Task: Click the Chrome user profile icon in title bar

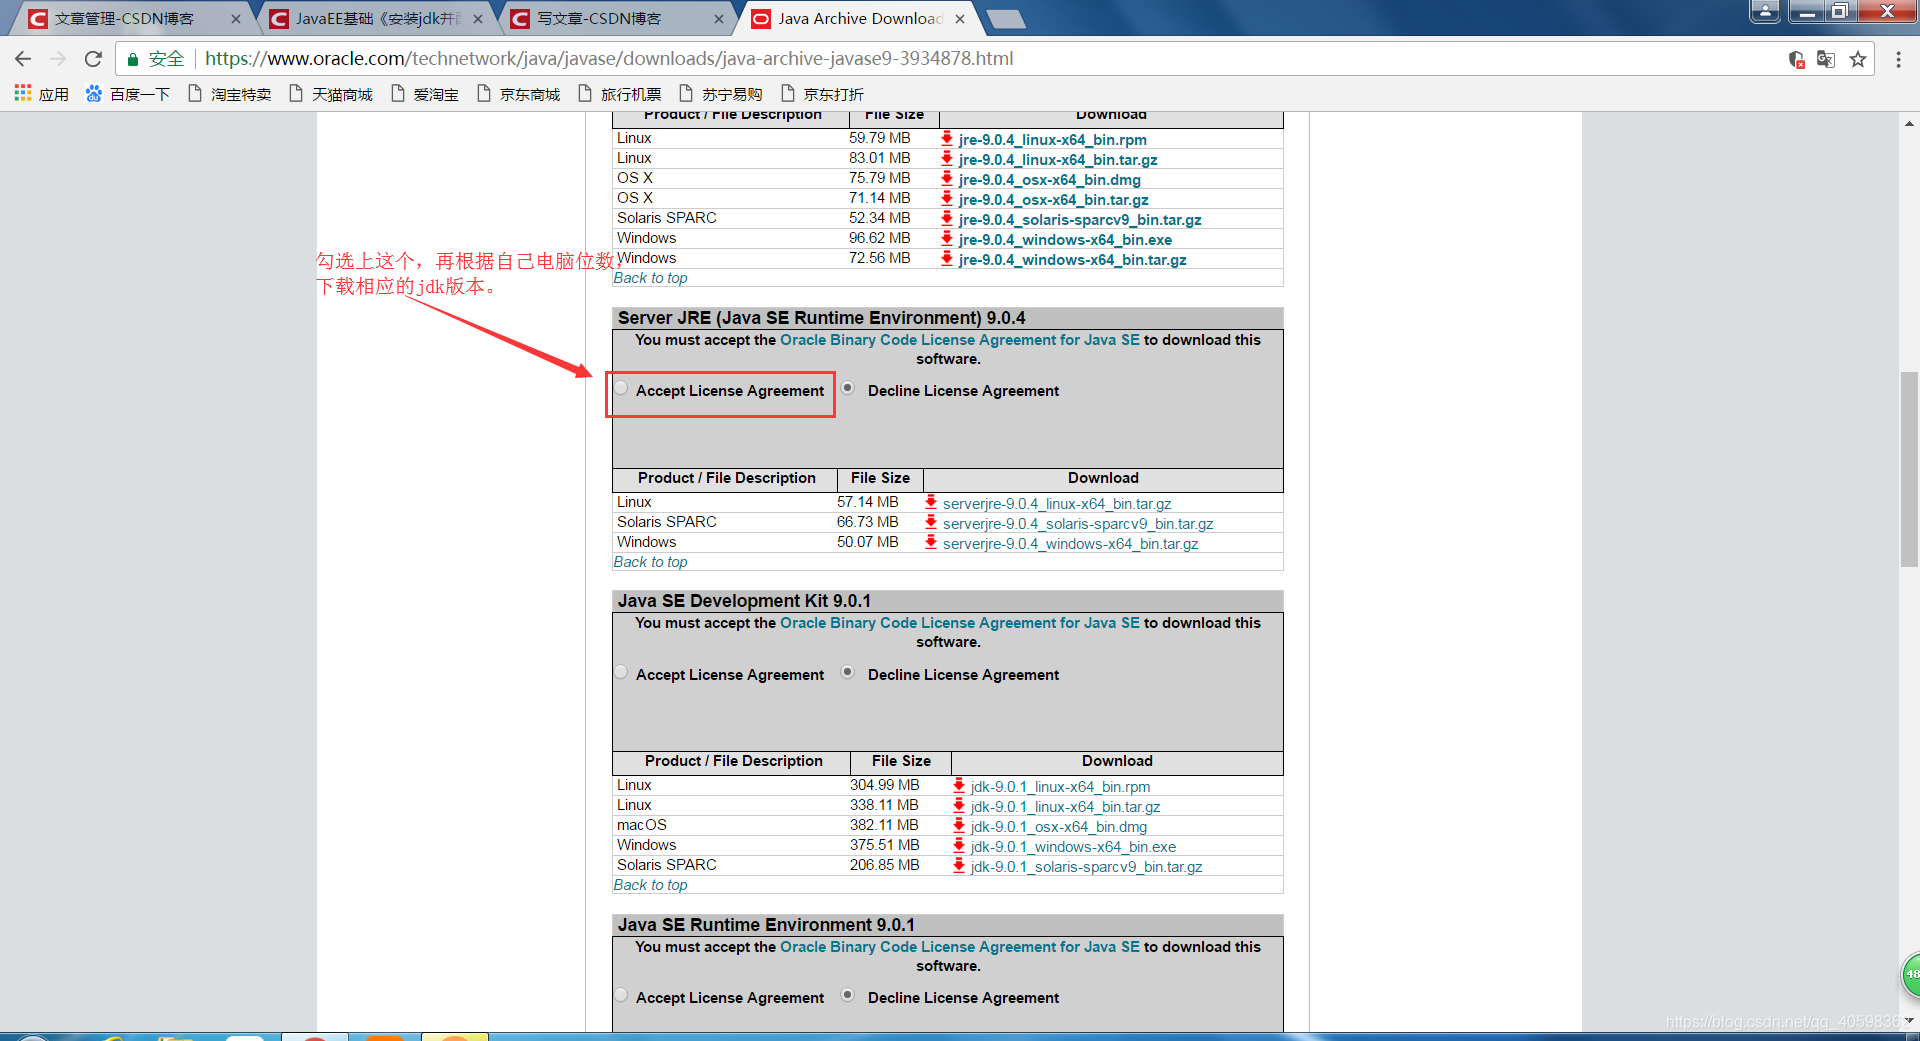Action: coord(1765,11)
